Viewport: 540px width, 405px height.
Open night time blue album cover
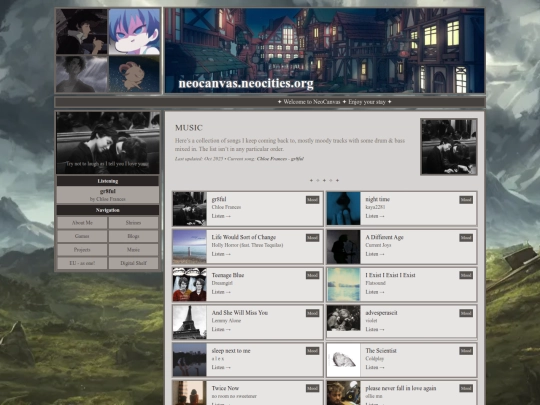click(x=343, y=209)
